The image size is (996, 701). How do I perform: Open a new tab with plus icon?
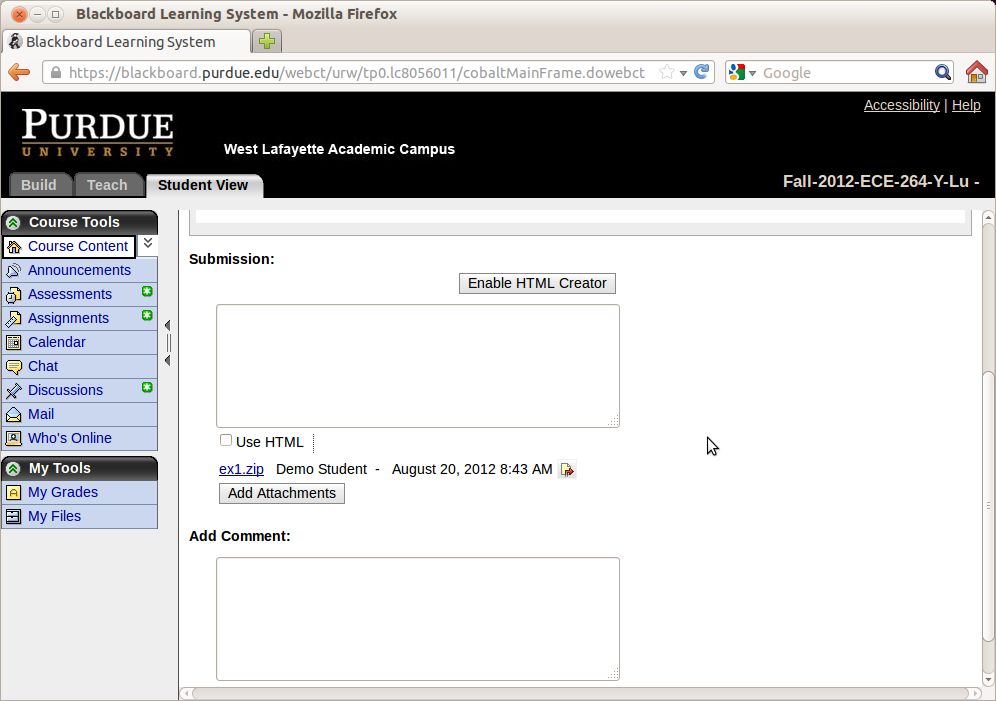(267, 41)
